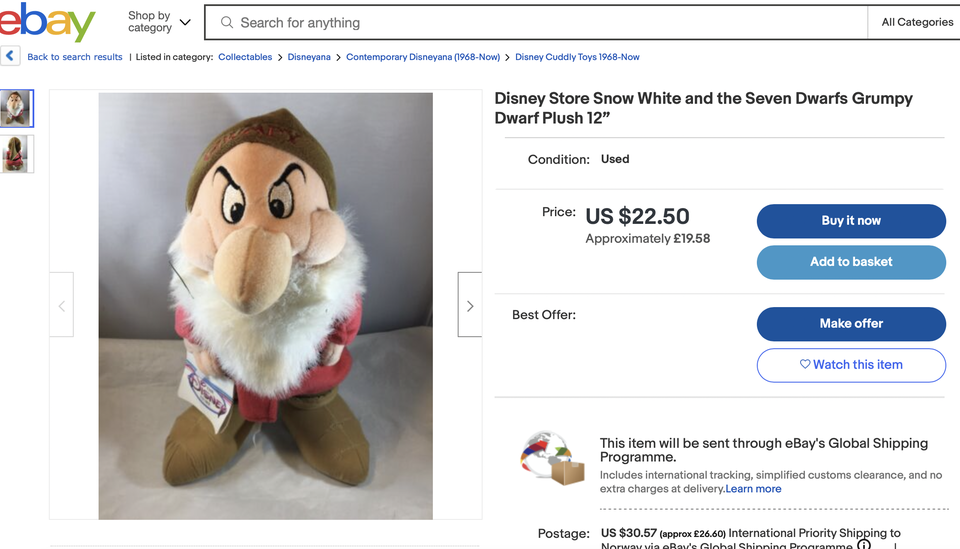
Task: Select the first Grumpy plush thumbnail
Action: [x=17, y=108]
